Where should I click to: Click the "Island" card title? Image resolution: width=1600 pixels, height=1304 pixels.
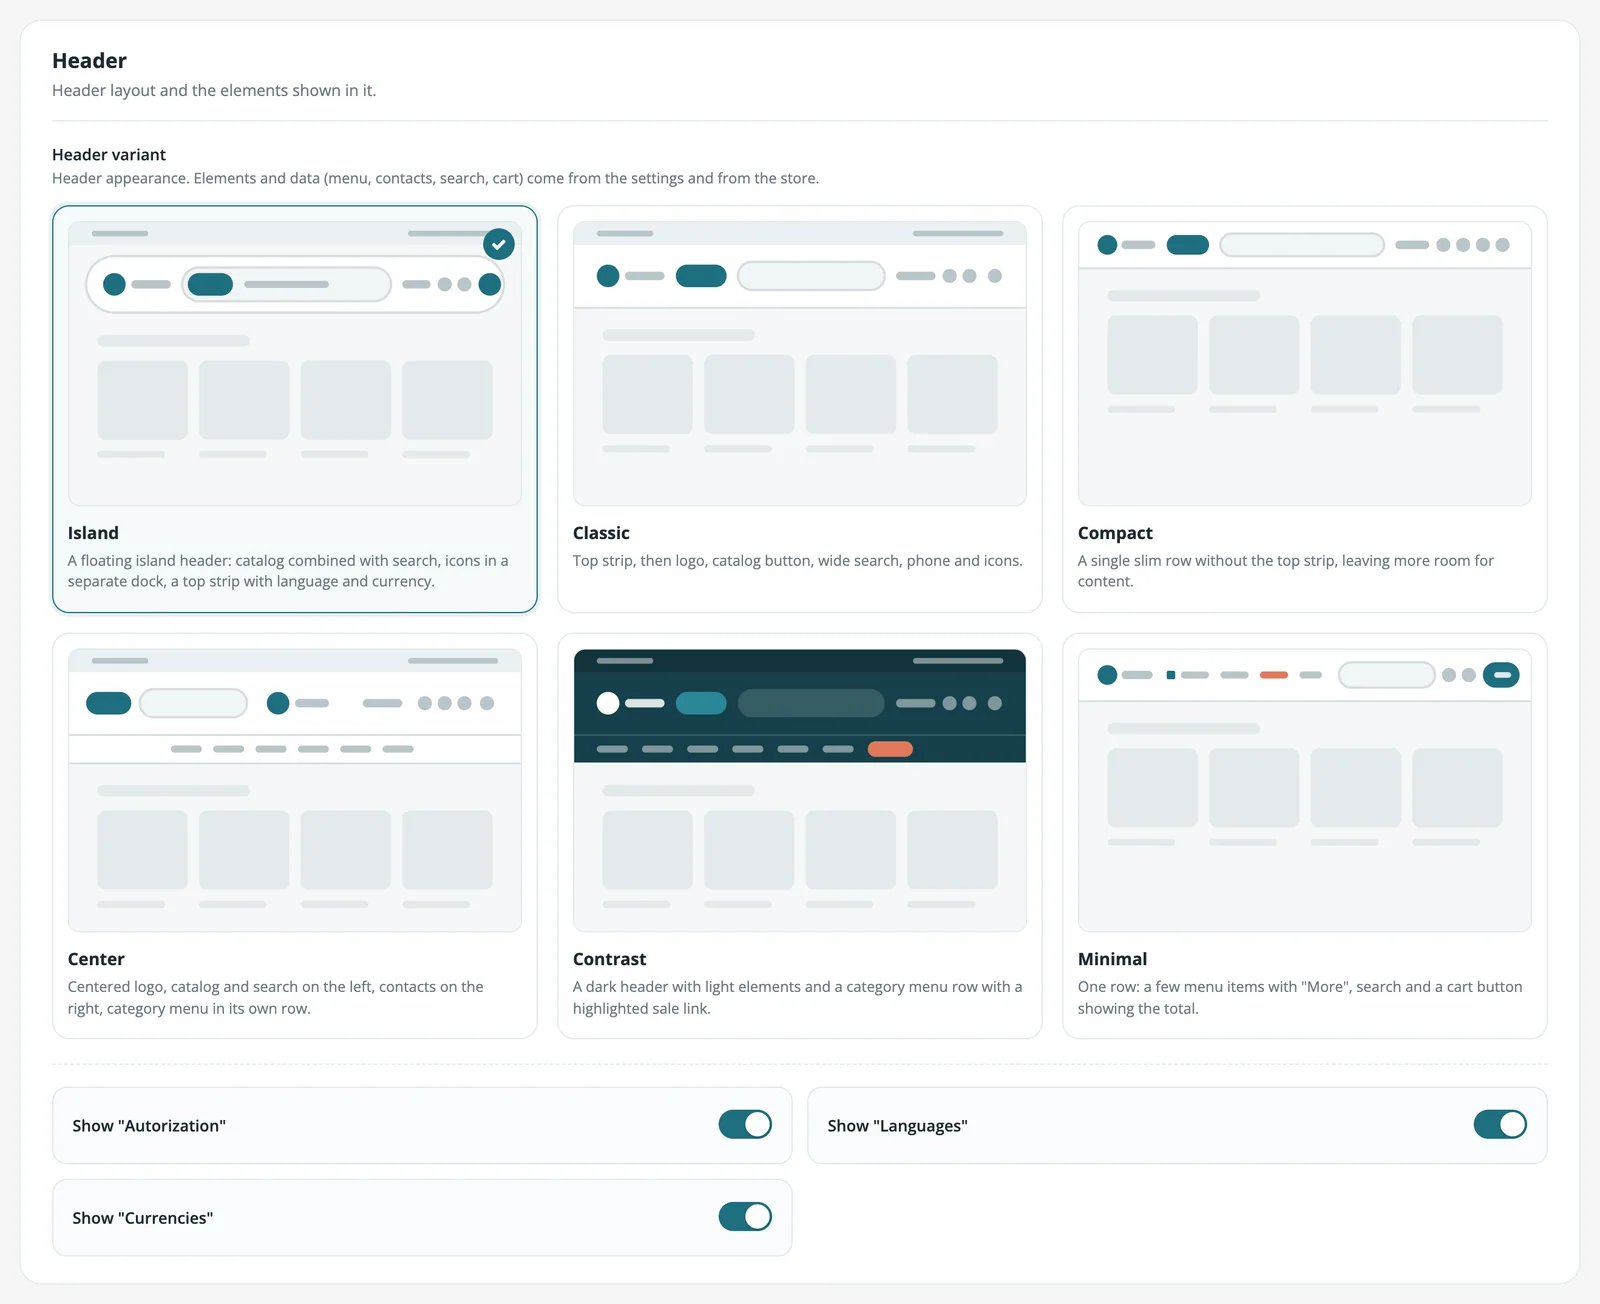[x=93, y=533]
